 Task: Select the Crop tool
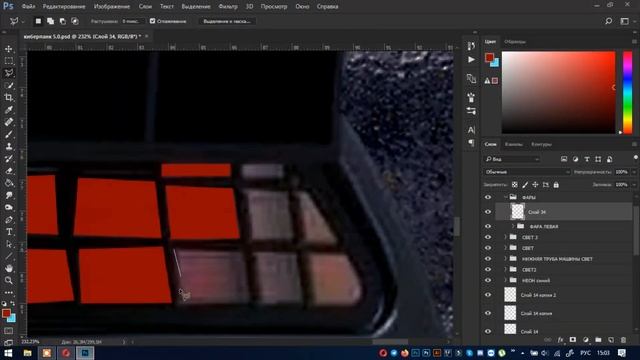[x=9, y=98]
